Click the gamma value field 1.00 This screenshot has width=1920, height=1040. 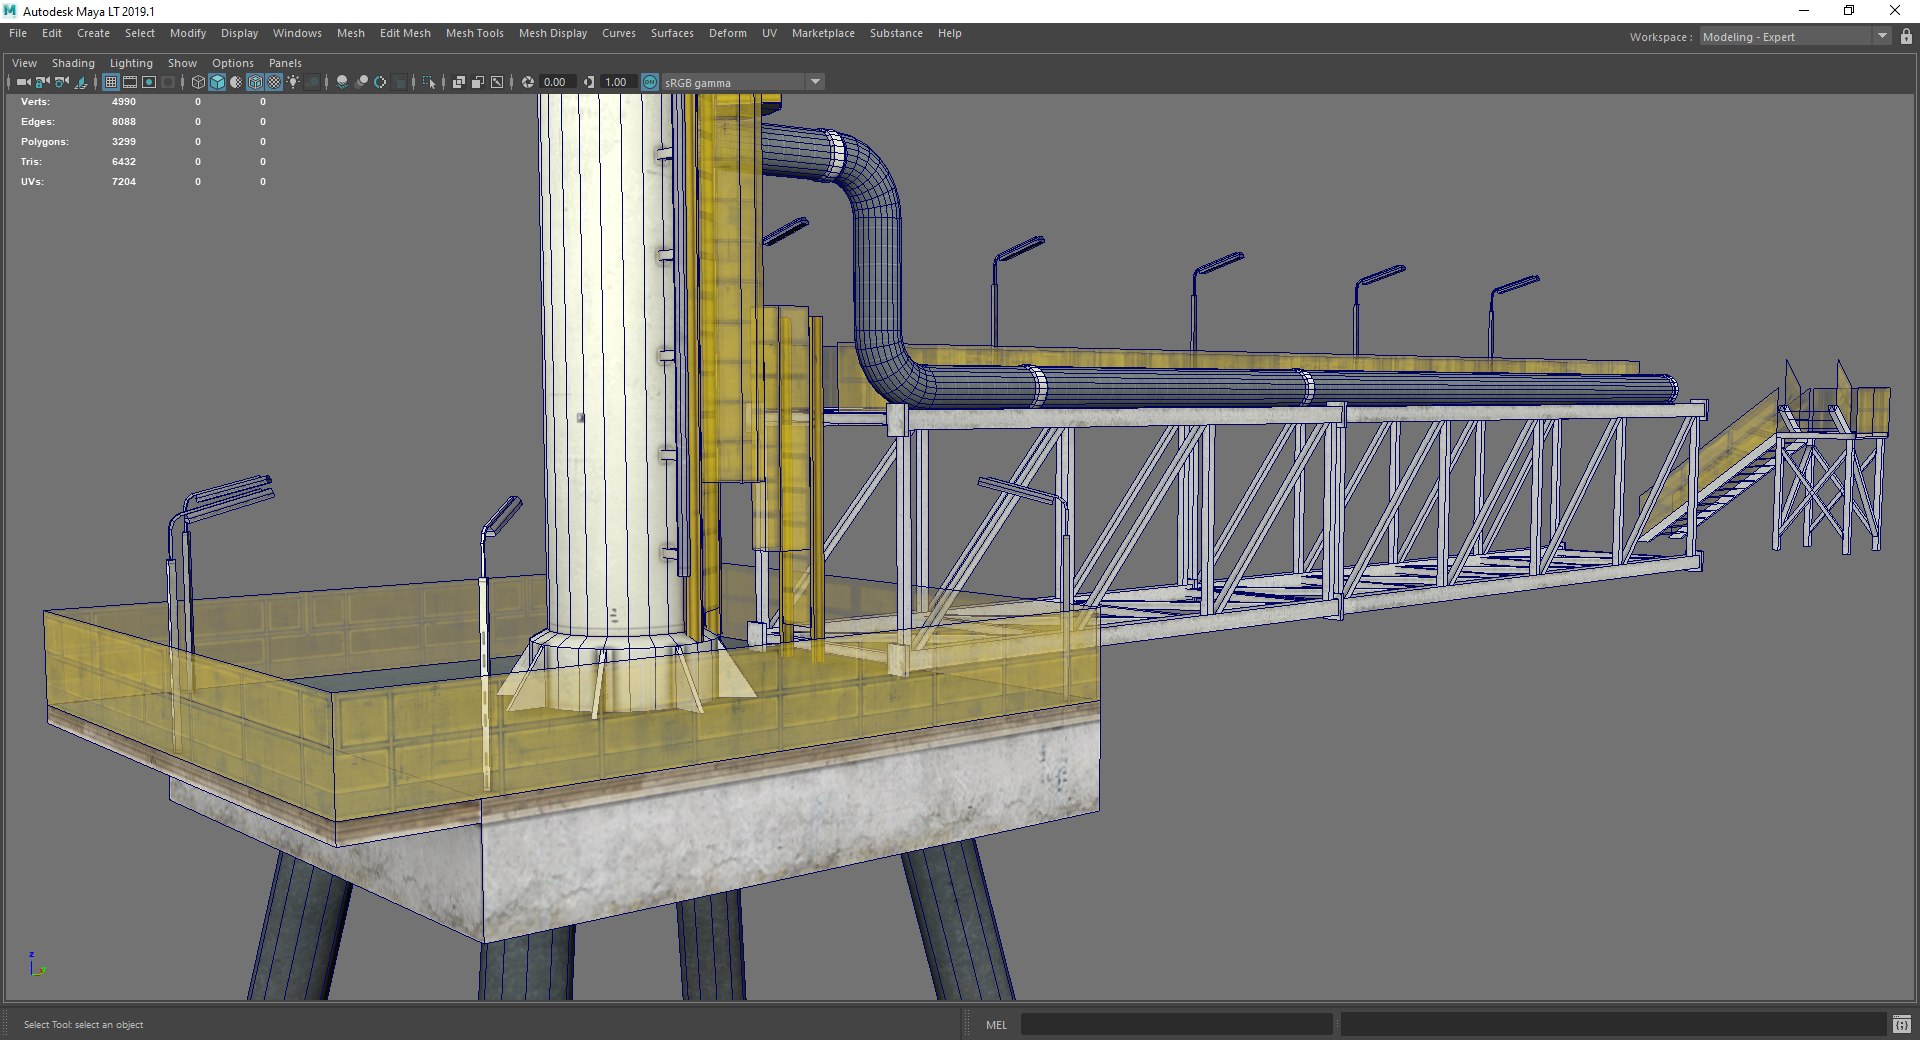(x=618, y=82)
